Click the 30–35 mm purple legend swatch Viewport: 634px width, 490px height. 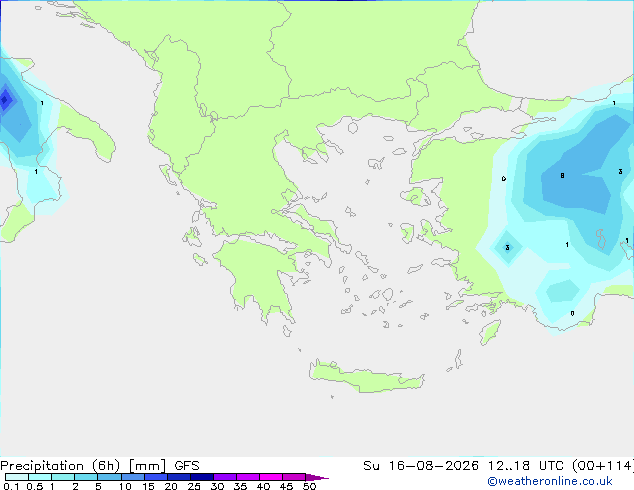click(x=225, y=477)
